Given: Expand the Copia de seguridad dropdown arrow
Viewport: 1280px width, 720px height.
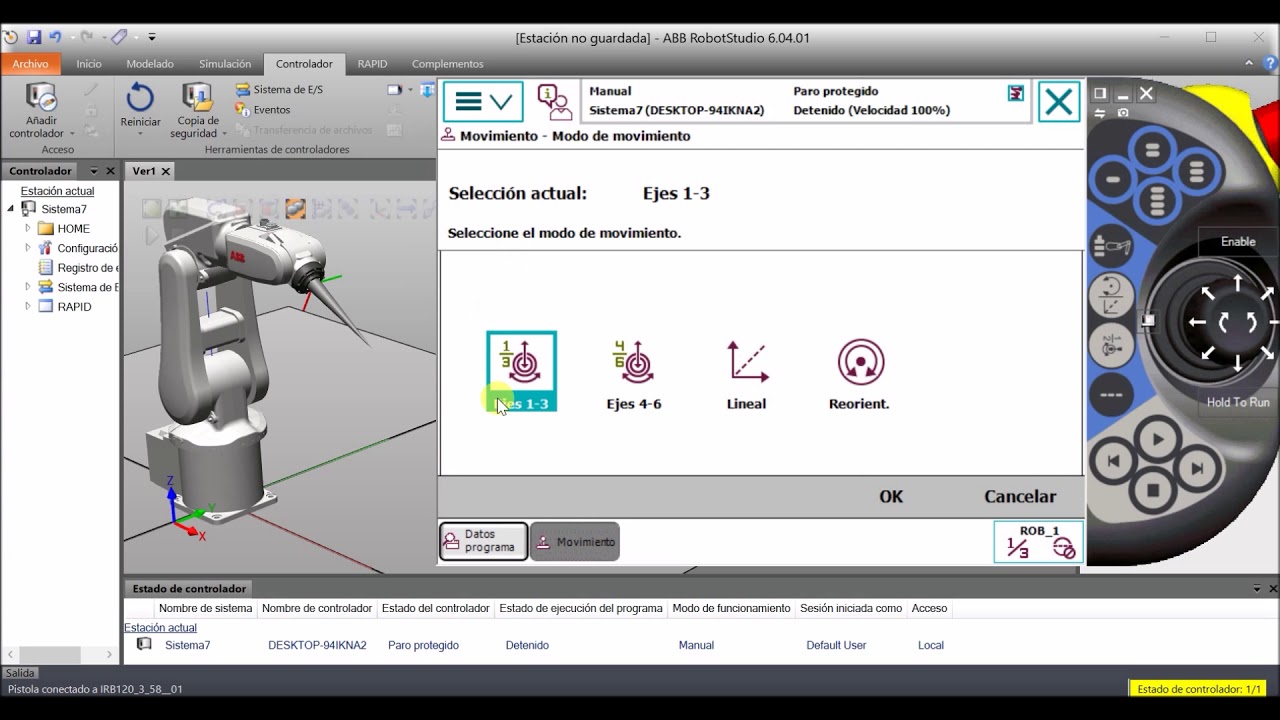Looking at the screenshot, I should pos(224,134).
